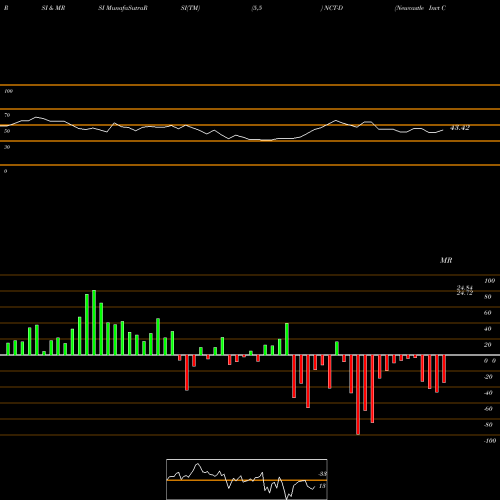Open the mini line chart thumbnail at bottom

coord(247,479)
